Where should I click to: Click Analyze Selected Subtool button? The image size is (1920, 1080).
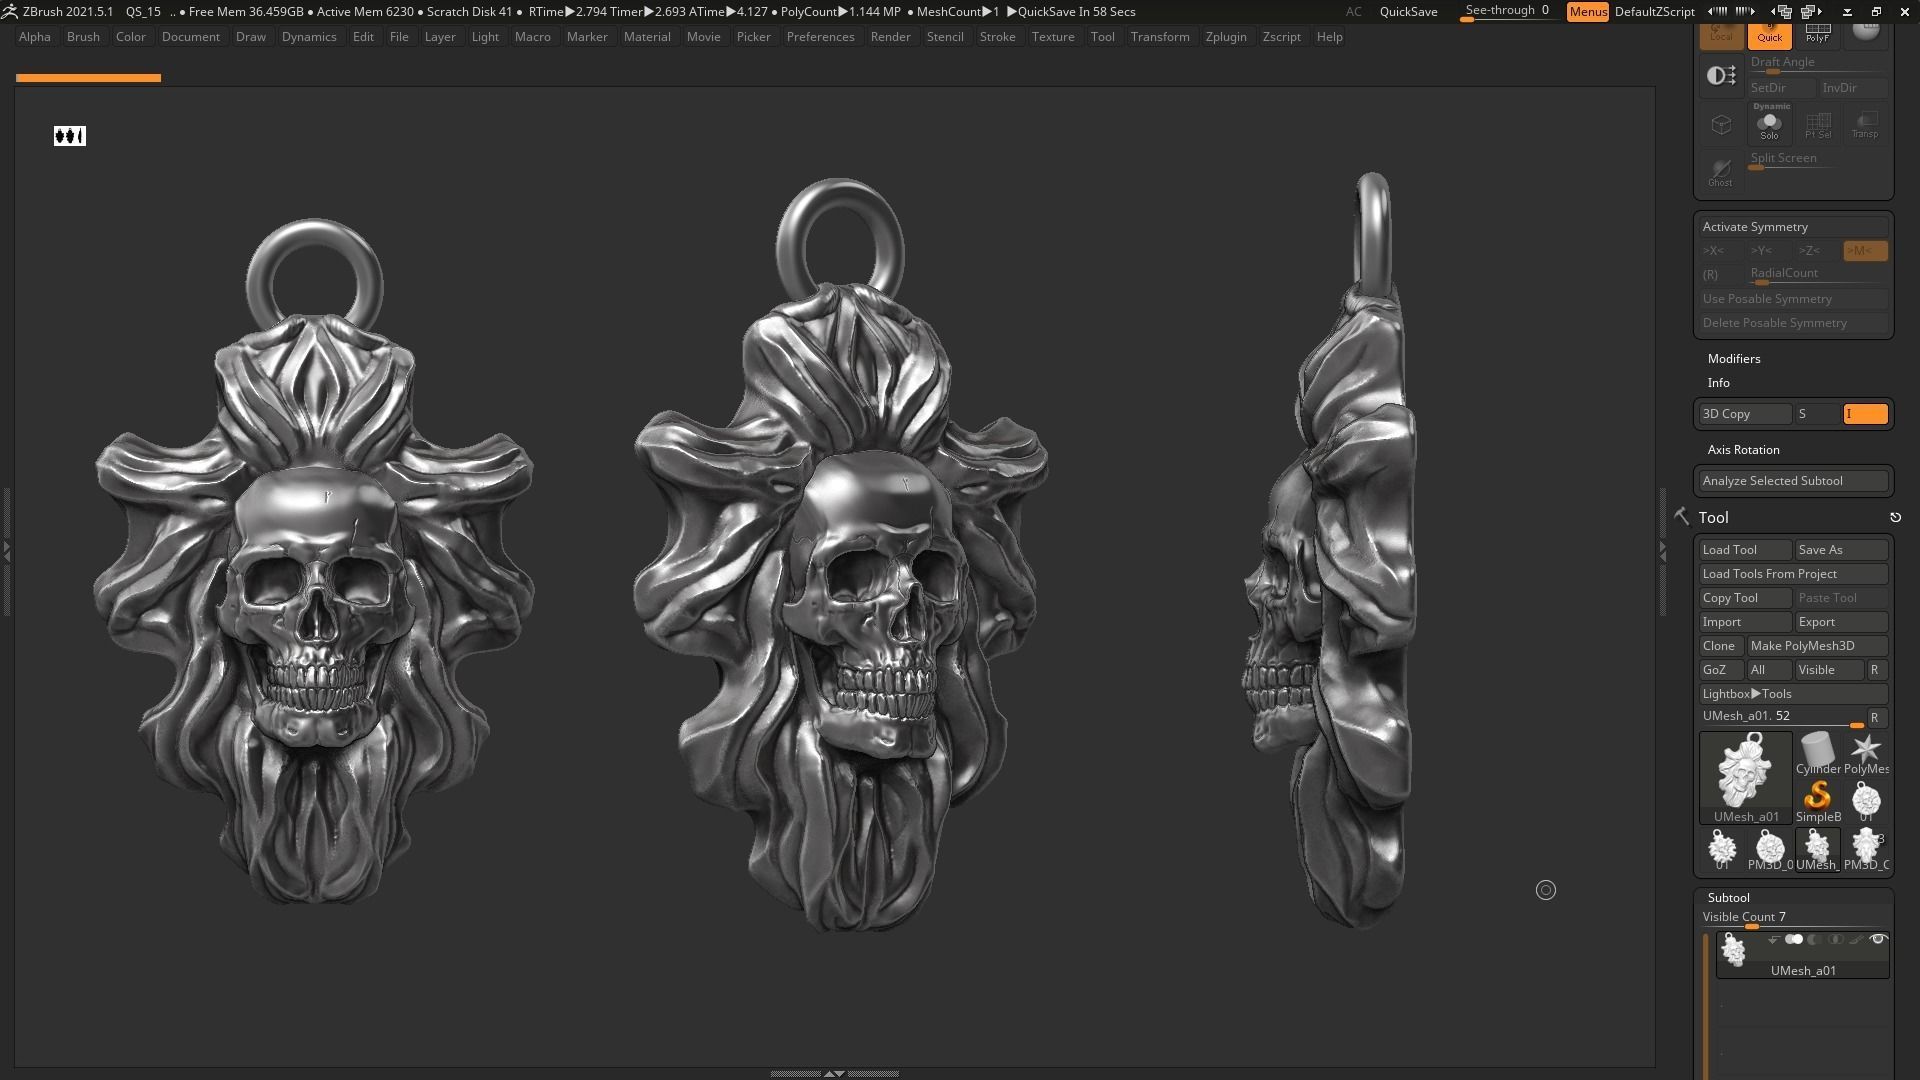pyautogui.click(x=1794, y=480)
